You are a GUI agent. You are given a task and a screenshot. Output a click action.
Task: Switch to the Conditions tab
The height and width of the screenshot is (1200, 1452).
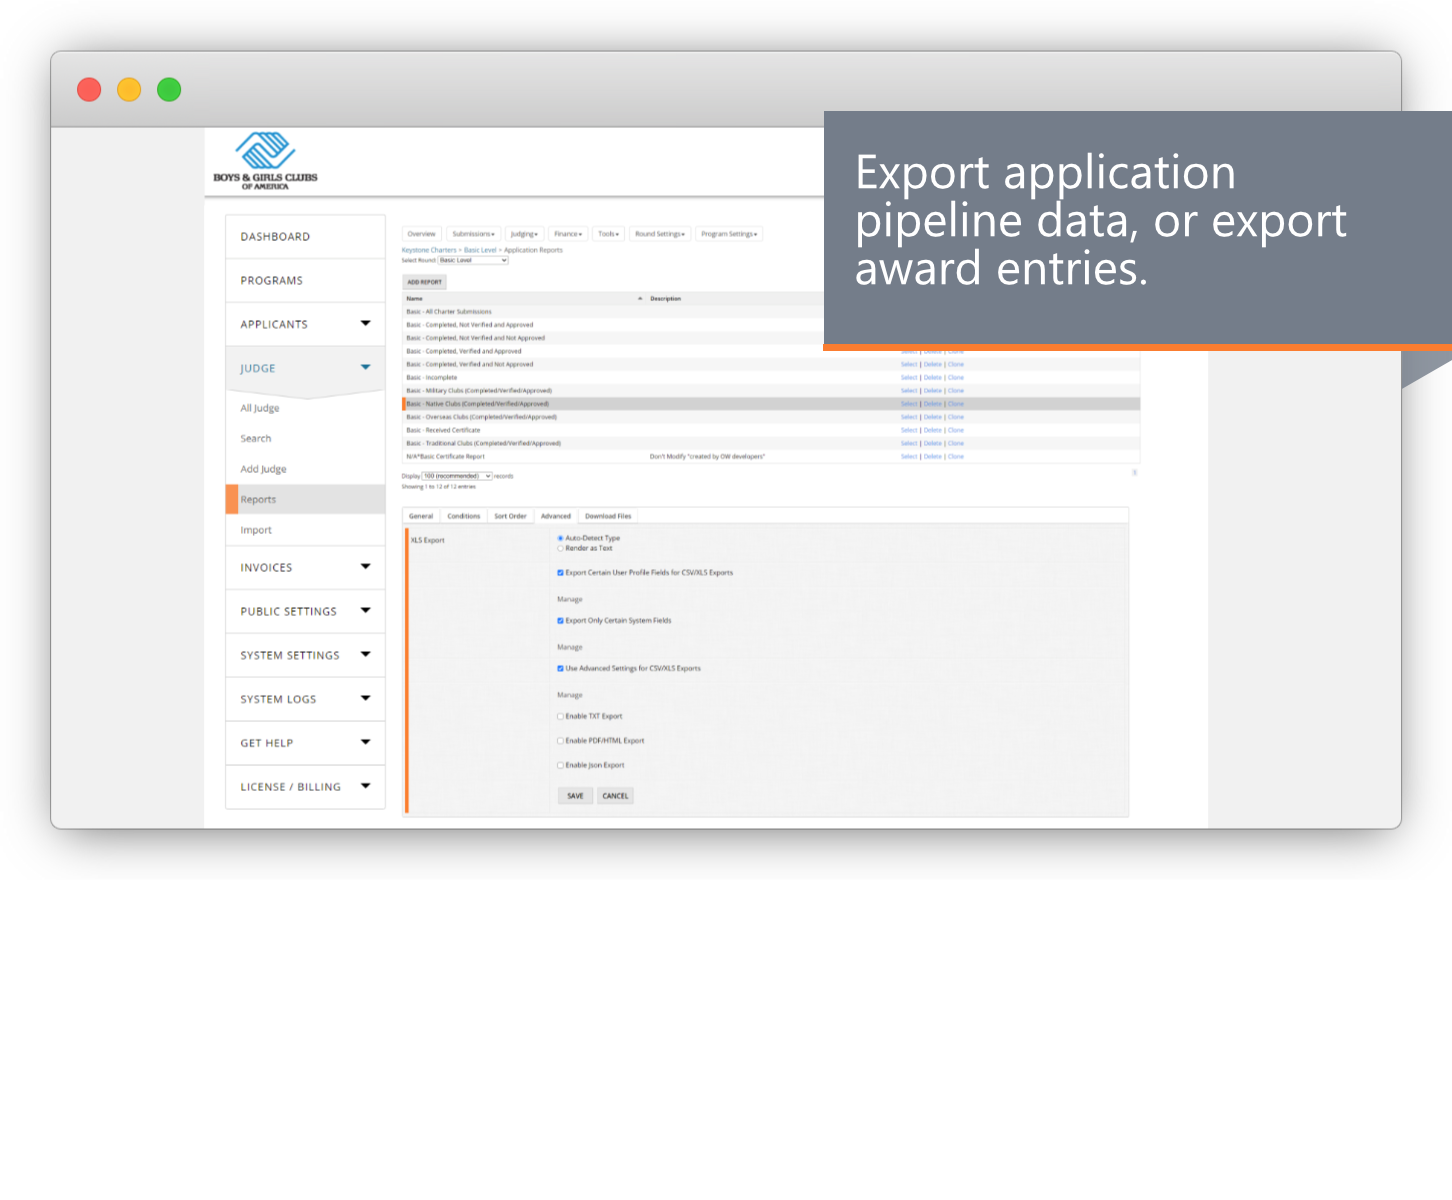463,516
